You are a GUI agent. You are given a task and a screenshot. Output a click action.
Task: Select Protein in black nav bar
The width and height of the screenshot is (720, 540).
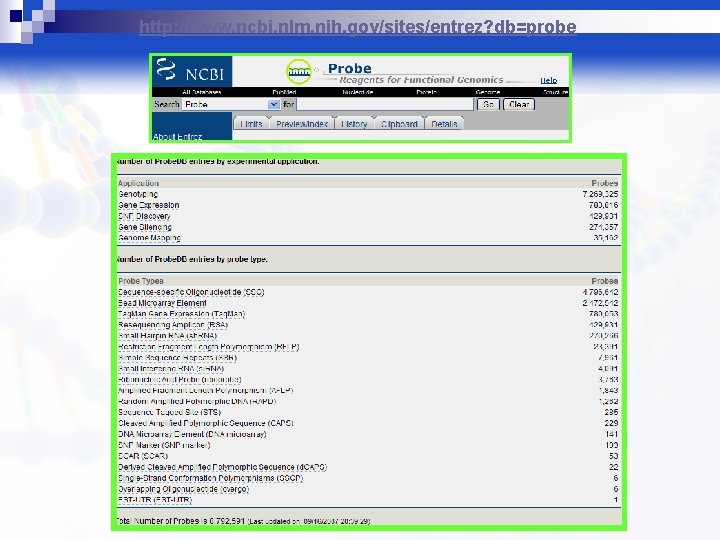pyautogui.click(x=427, y=92)
